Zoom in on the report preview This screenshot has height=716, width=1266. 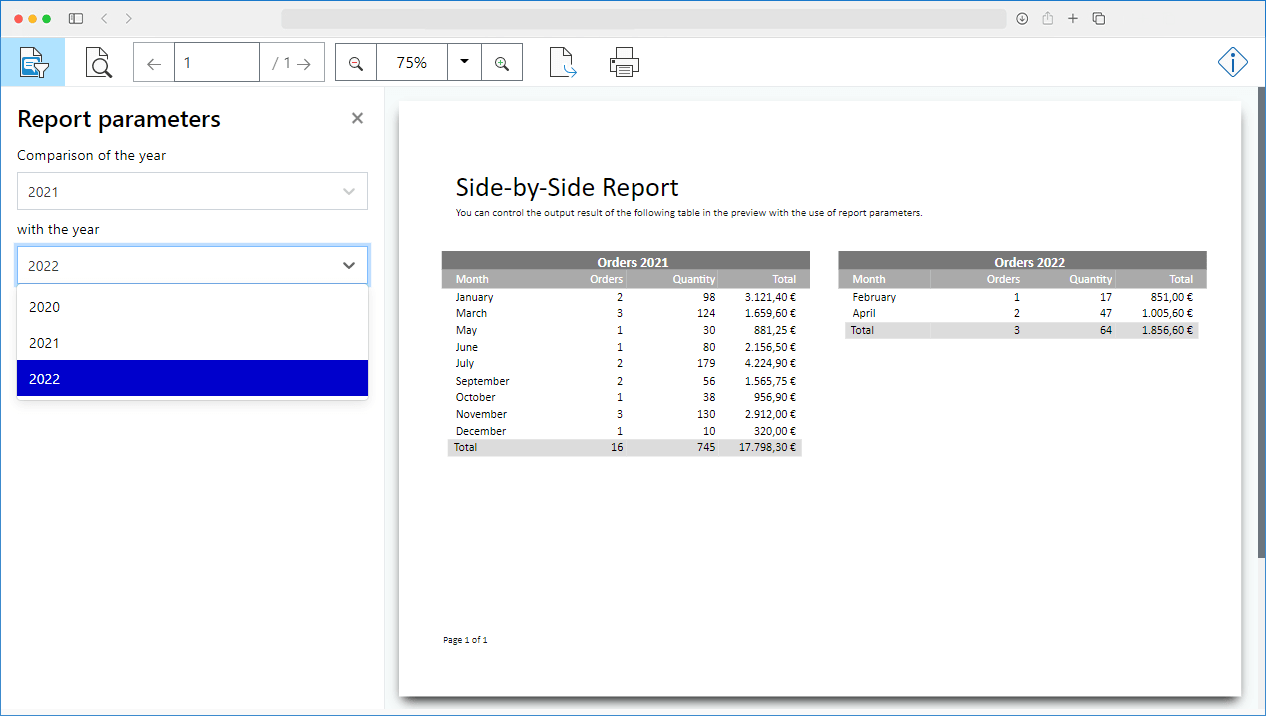tap(502, 62)
